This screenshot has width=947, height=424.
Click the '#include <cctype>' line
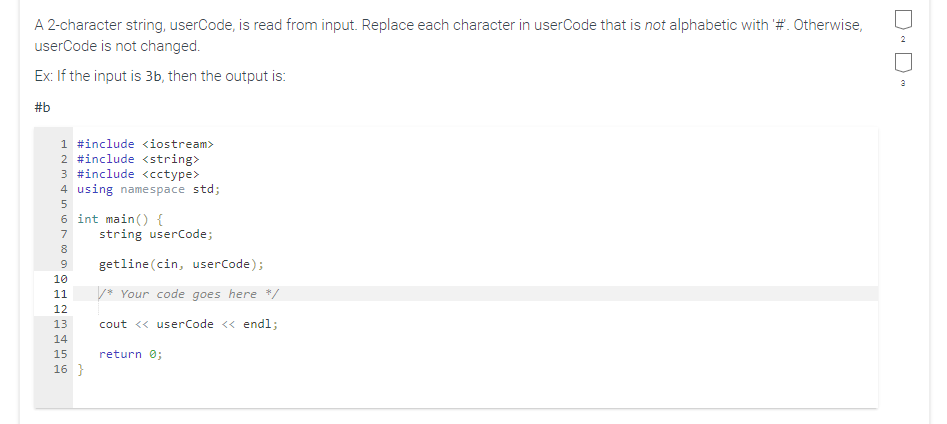point(138,174)
